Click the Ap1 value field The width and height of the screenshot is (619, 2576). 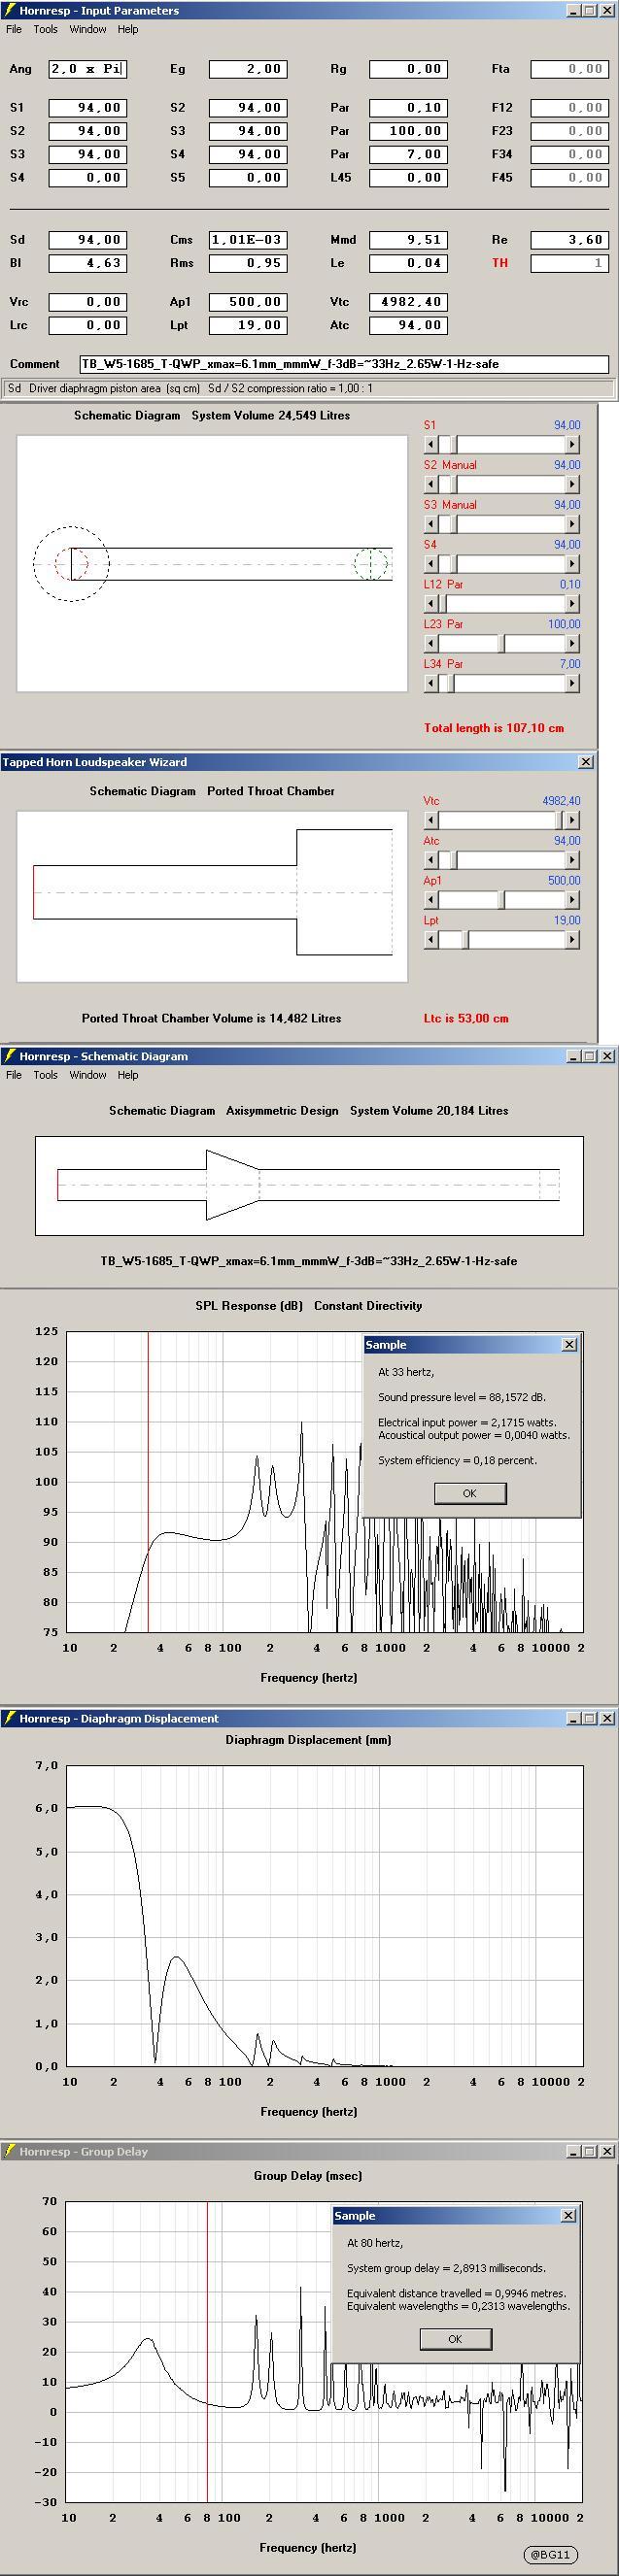(x=248, y=301)
